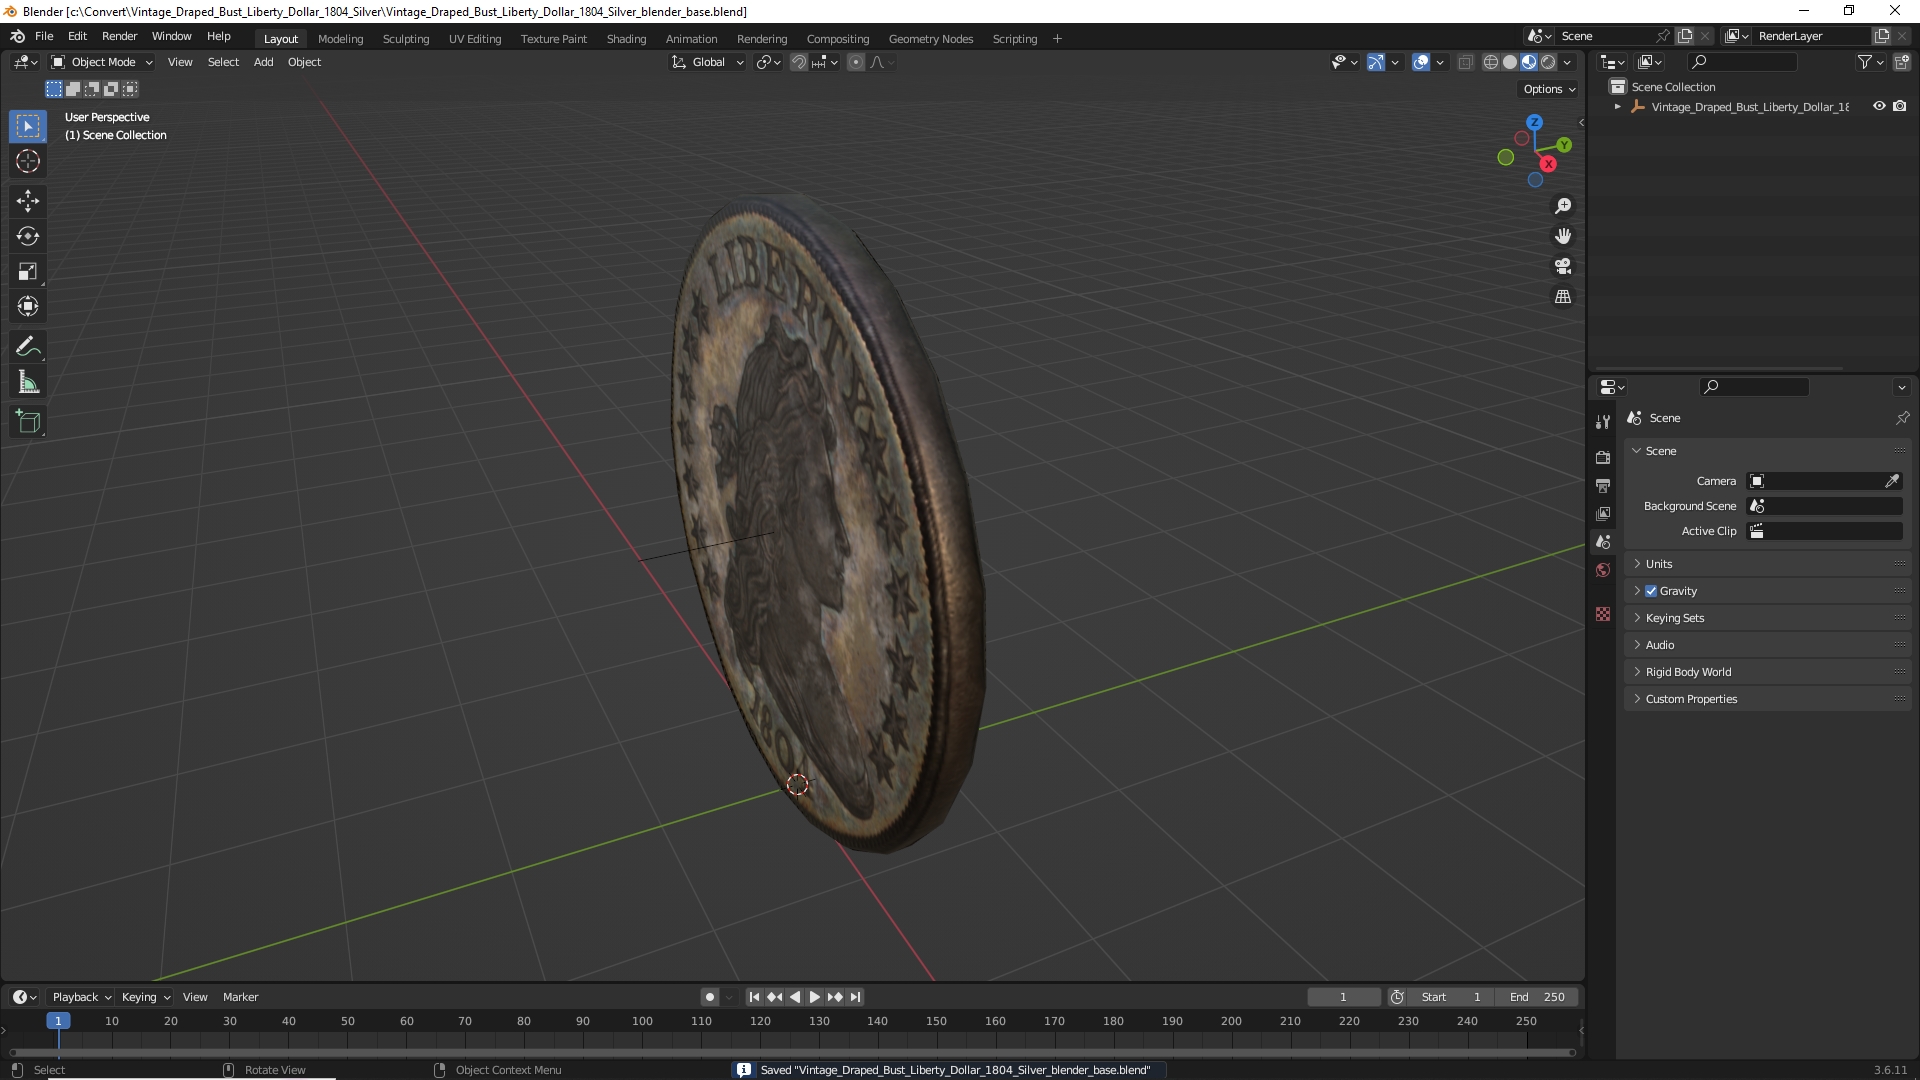Add a new workspace with plus button

click(x=1057, y=39)
